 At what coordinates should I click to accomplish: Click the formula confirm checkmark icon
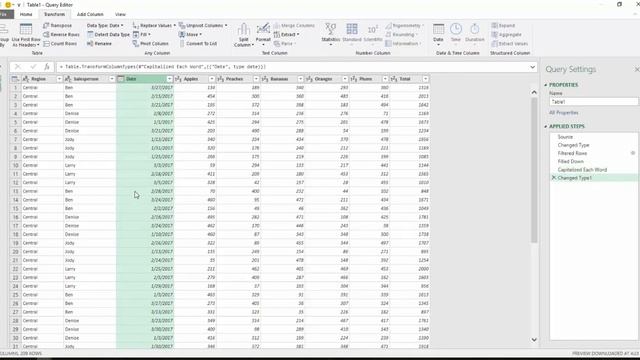33,67
